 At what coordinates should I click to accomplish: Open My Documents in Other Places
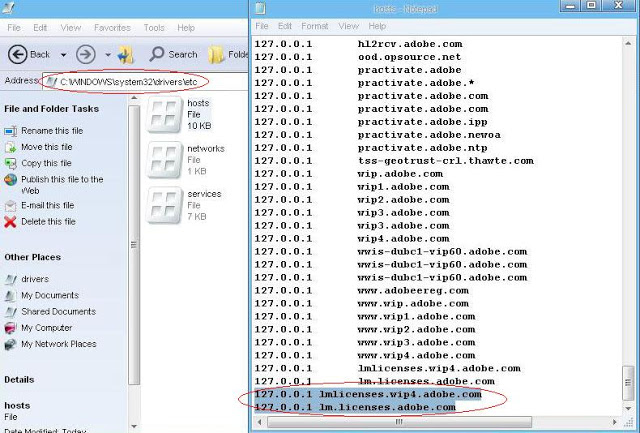click(50, 295)
